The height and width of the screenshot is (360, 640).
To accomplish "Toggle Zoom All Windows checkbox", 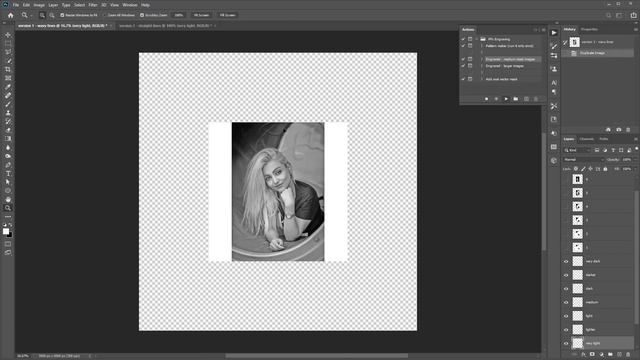I will [104, 15].
